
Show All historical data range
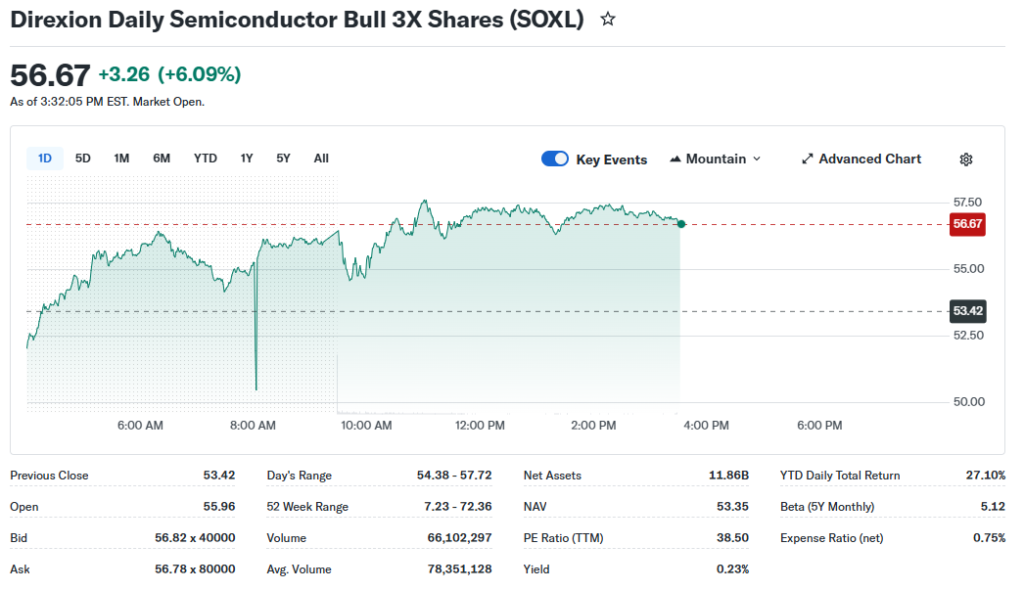tap(321, 158)
